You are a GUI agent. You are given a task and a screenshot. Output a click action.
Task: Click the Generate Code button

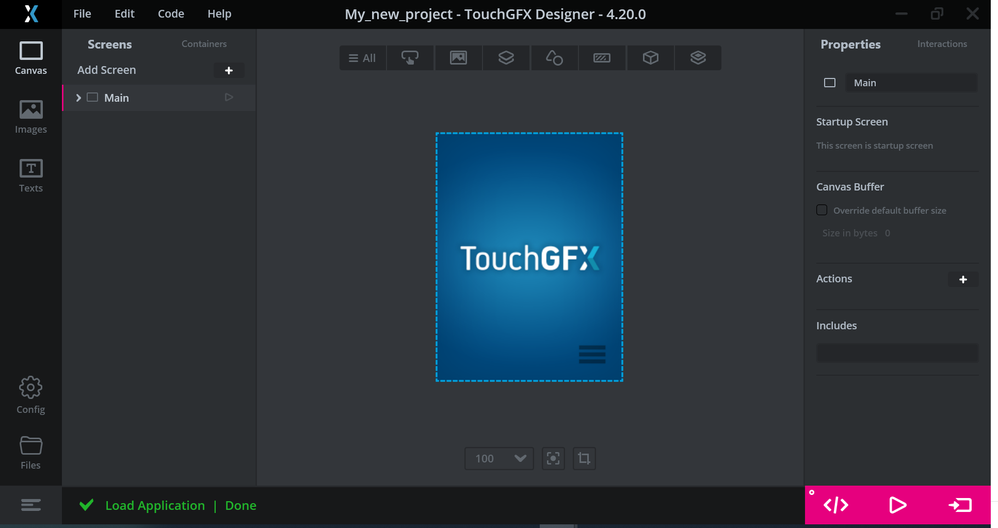836,505
